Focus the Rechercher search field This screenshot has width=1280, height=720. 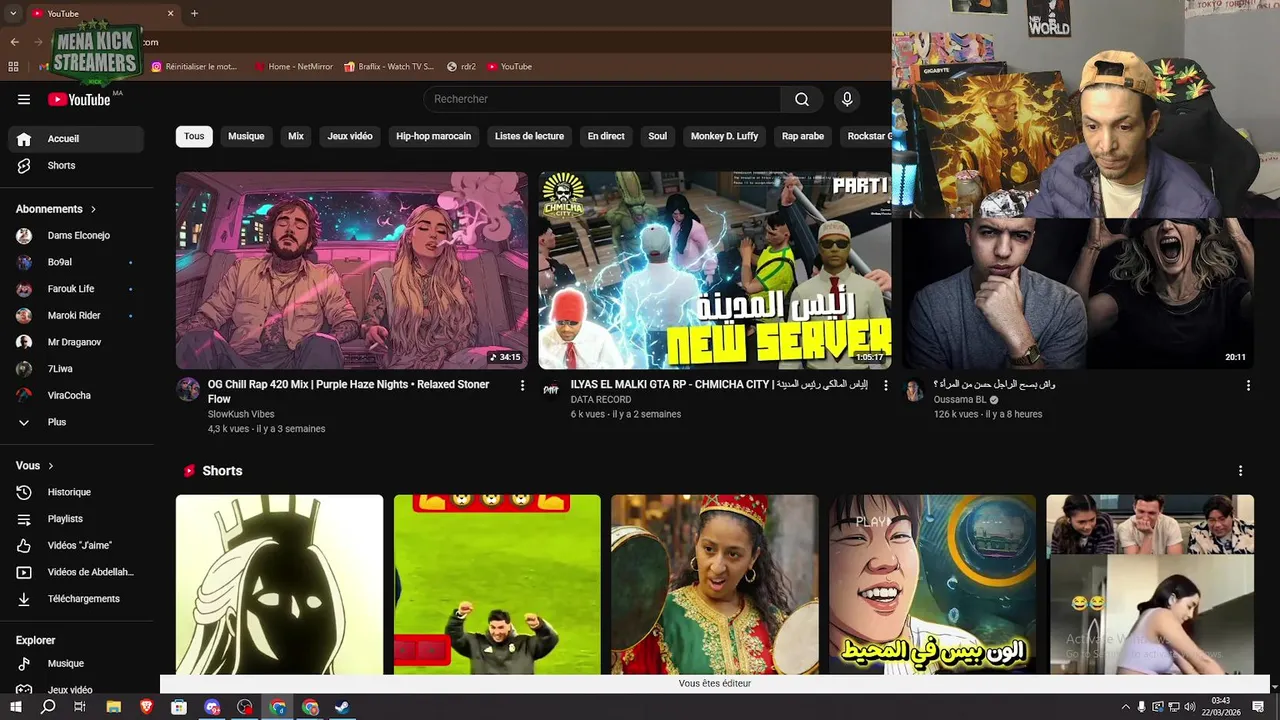point(603,99)
